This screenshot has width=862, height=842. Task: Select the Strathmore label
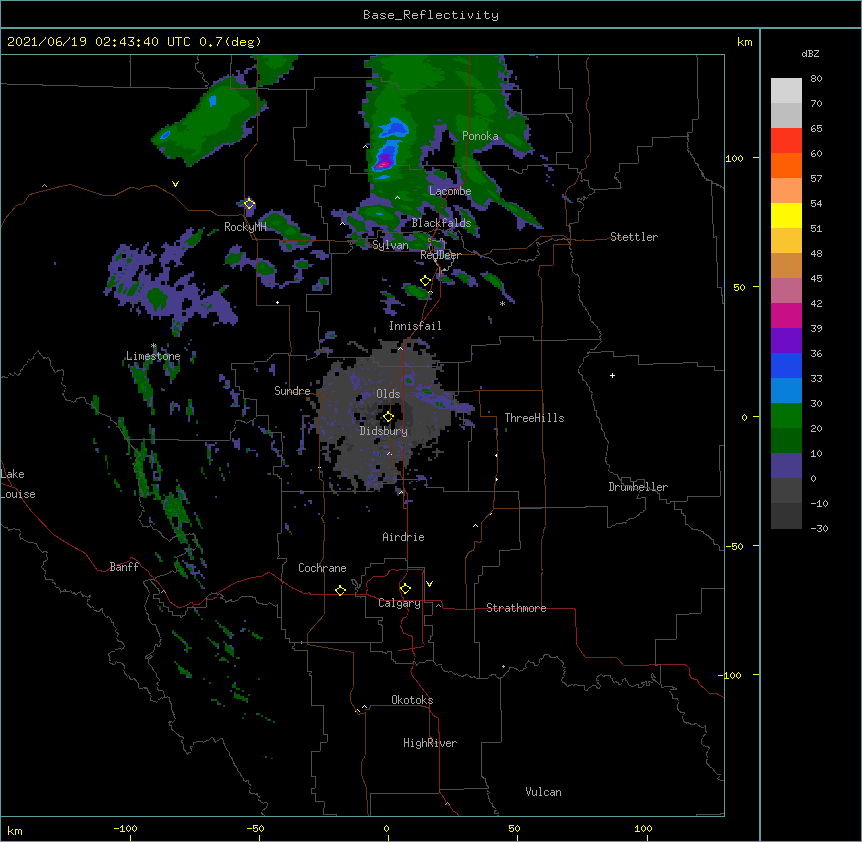516,608
